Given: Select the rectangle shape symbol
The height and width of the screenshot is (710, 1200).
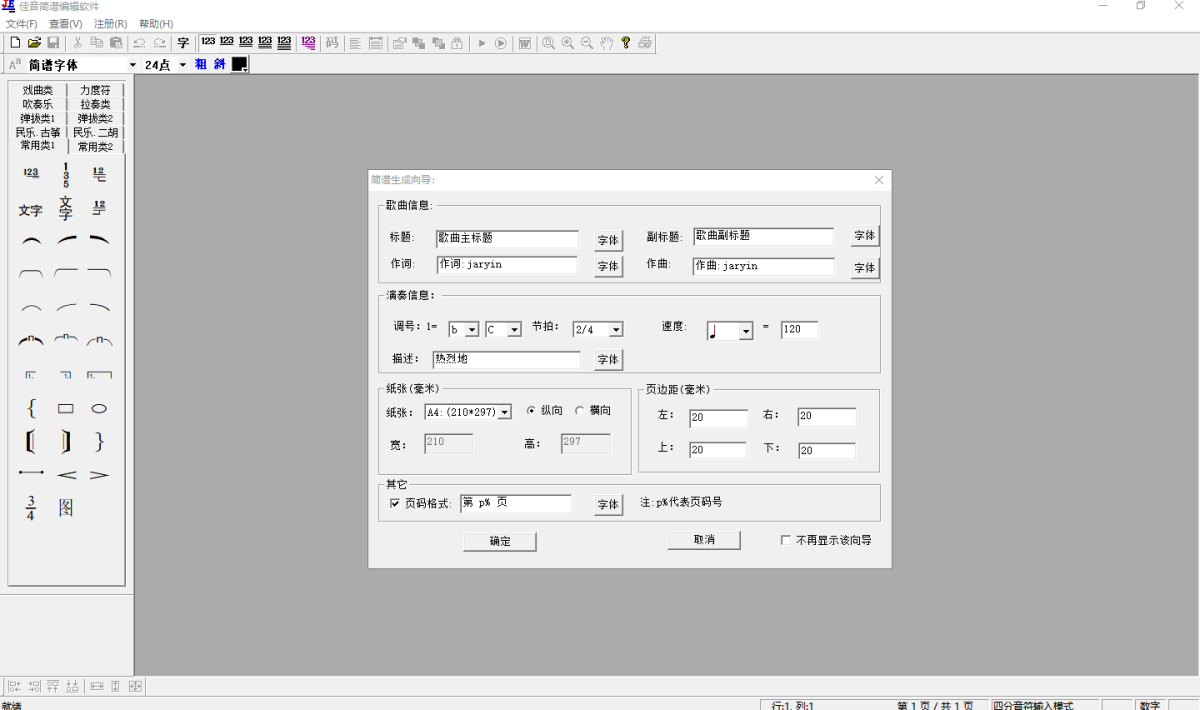Looking at the screenshot, I should [x=66, y=409].
